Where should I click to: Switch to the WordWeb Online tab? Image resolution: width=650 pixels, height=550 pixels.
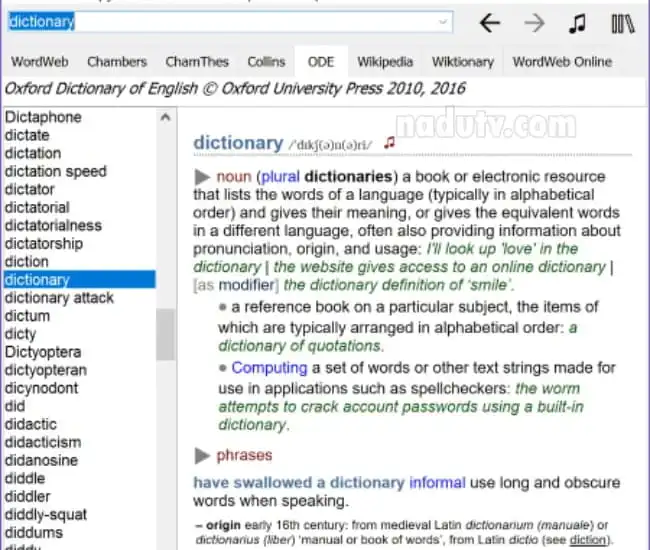click(x=562, y=62)
